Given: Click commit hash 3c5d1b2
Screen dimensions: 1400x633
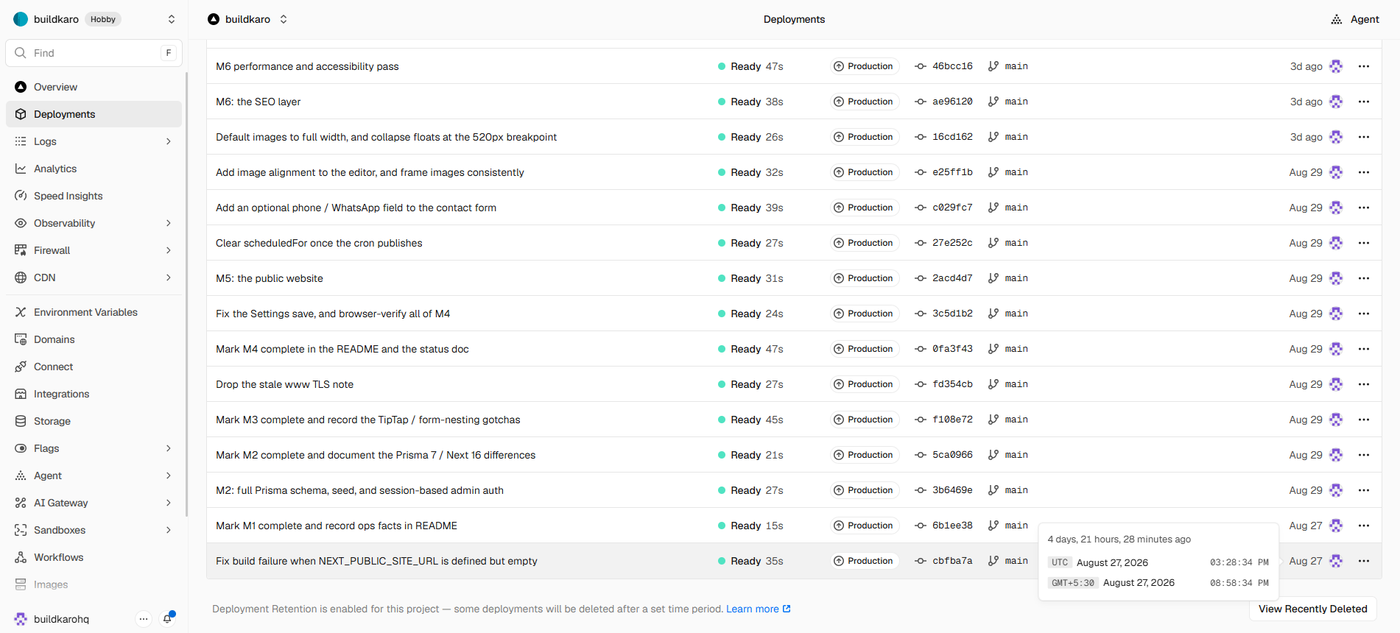Looking at the screenshot, I should tap(952, 314).
